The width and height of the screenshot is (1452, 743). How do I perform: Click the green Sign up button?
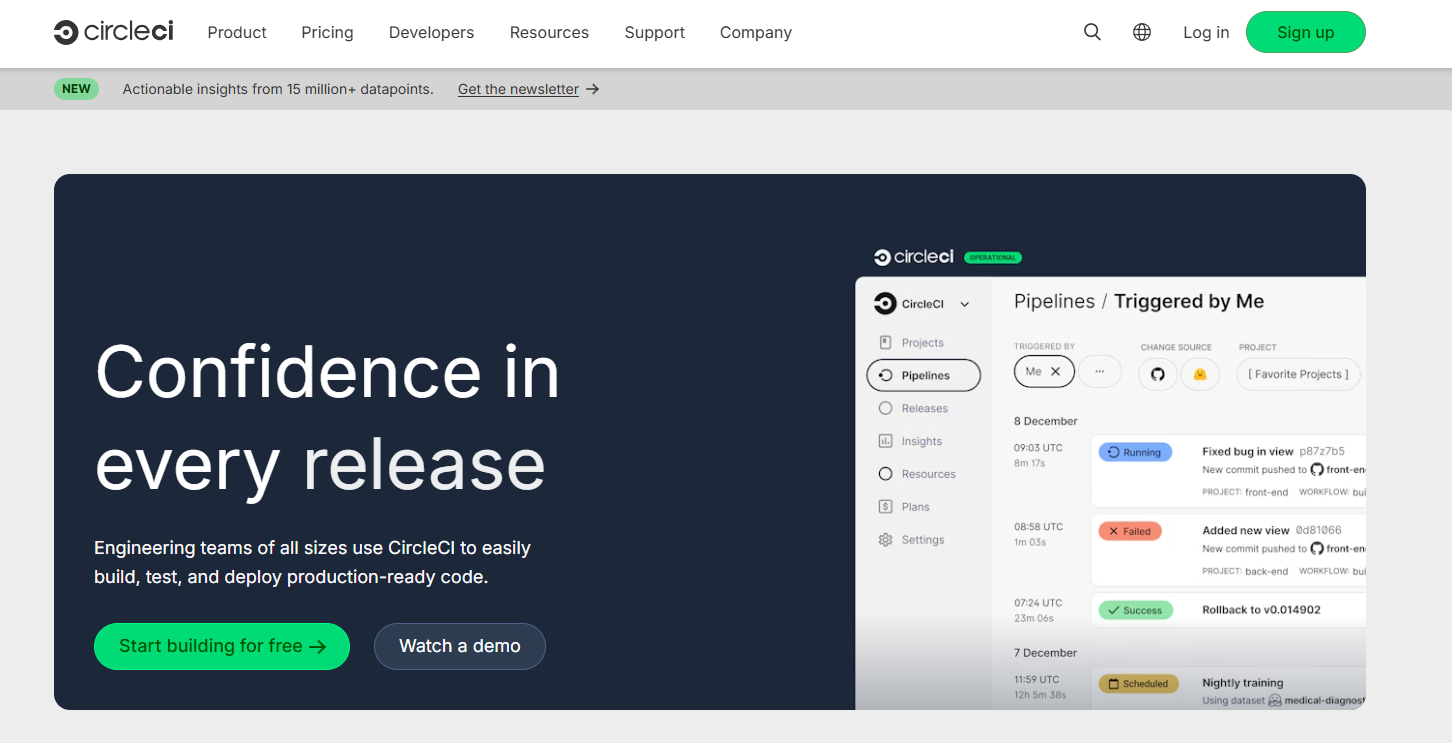pos(1305,32)
